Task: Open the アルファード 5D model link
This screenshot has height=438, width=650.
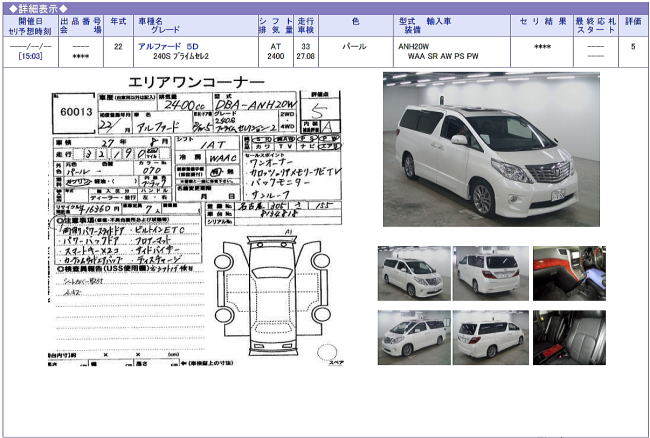Action: tap(168, 46)
